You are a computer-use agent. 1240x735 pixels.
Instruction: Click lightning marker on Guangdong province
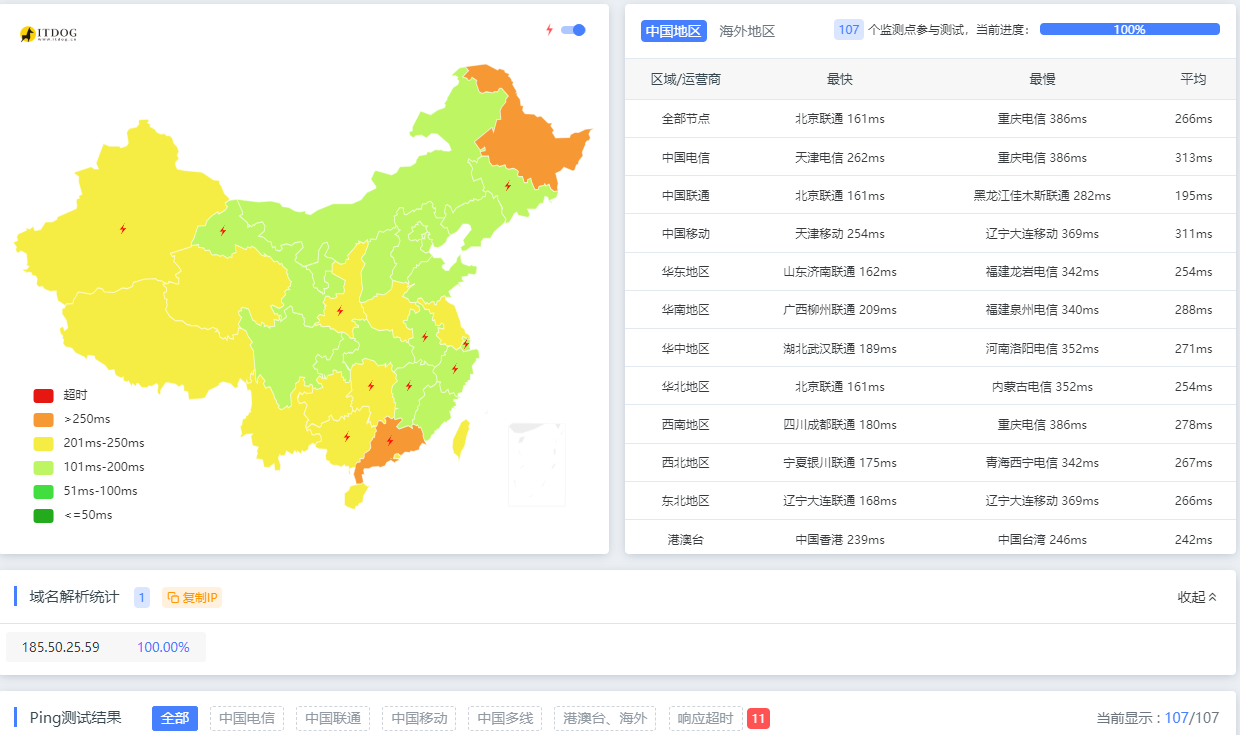coord(390,441)
